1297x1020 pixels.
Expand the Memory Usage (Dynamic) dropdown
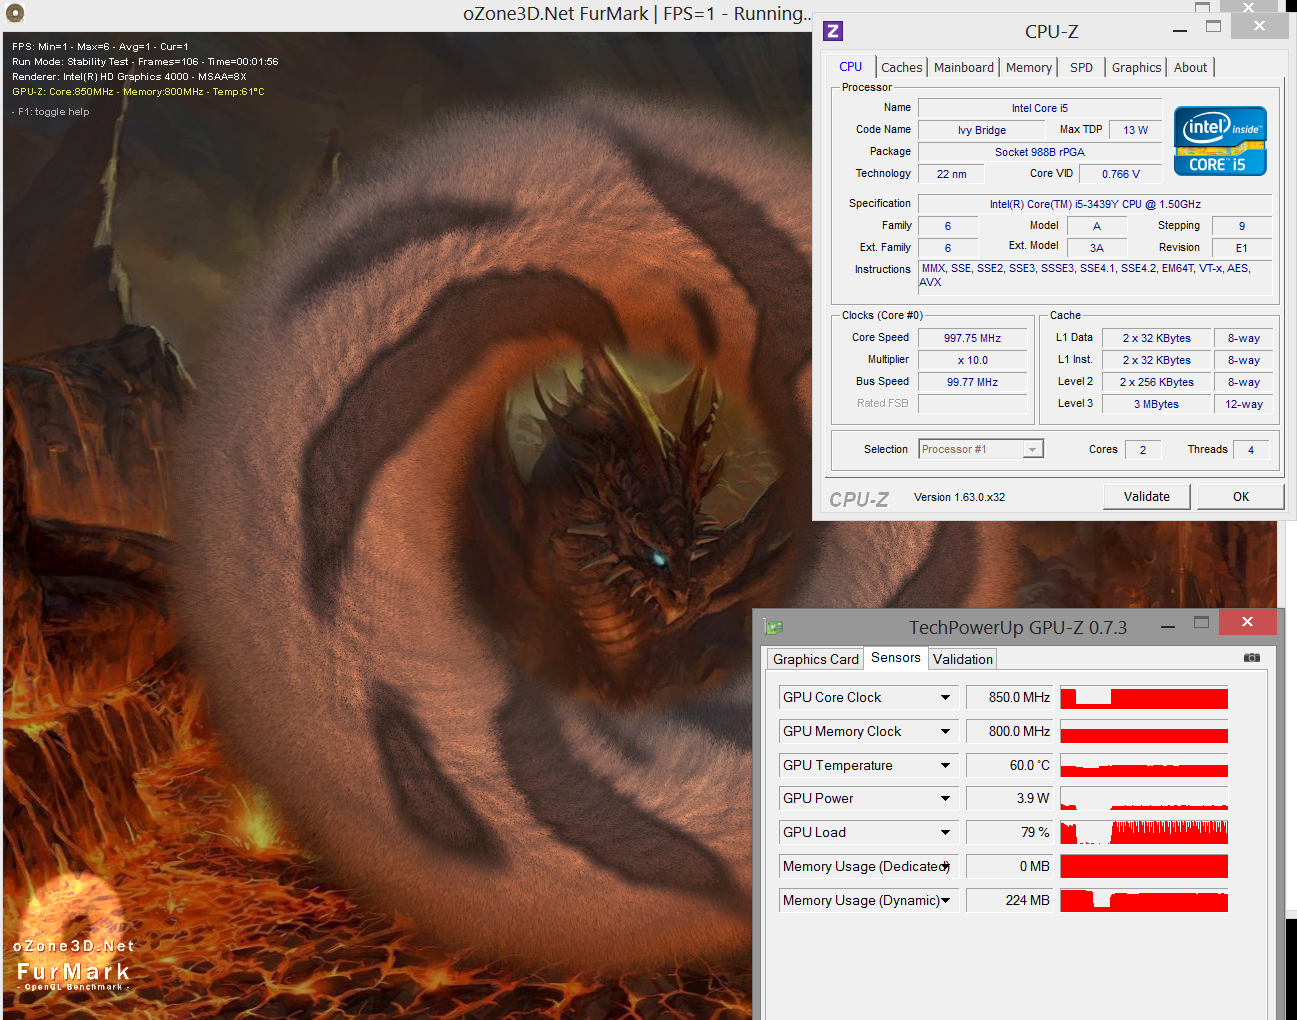pyautogui.click(x=945, y=900)
